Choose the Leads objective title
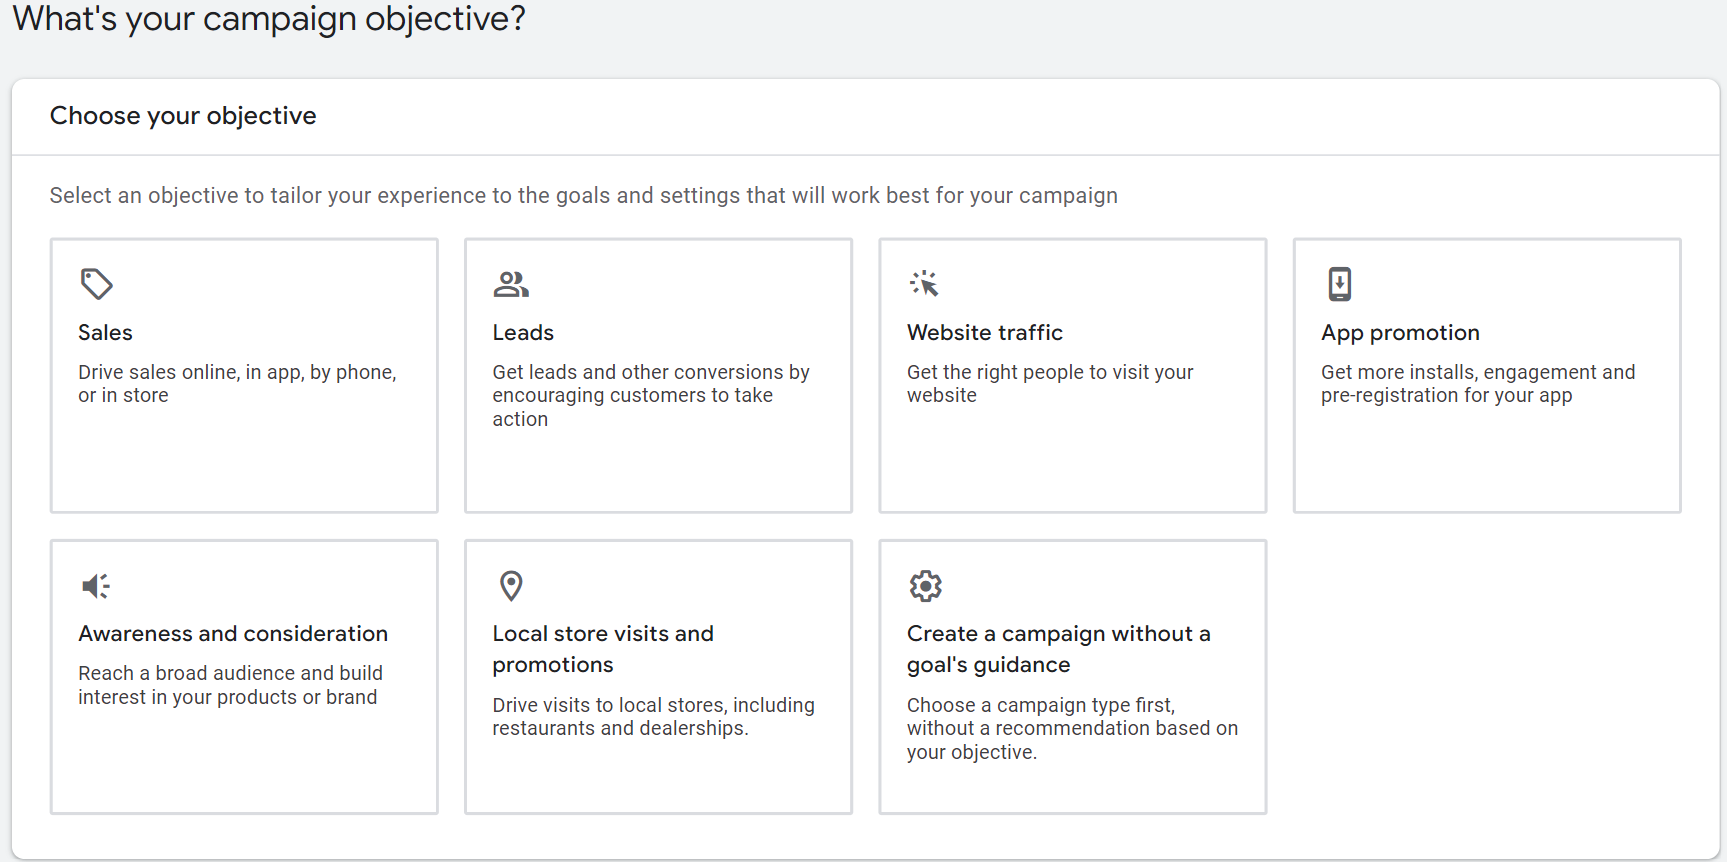This screenshot has width=1727, height=862. [x=523, y=333]
